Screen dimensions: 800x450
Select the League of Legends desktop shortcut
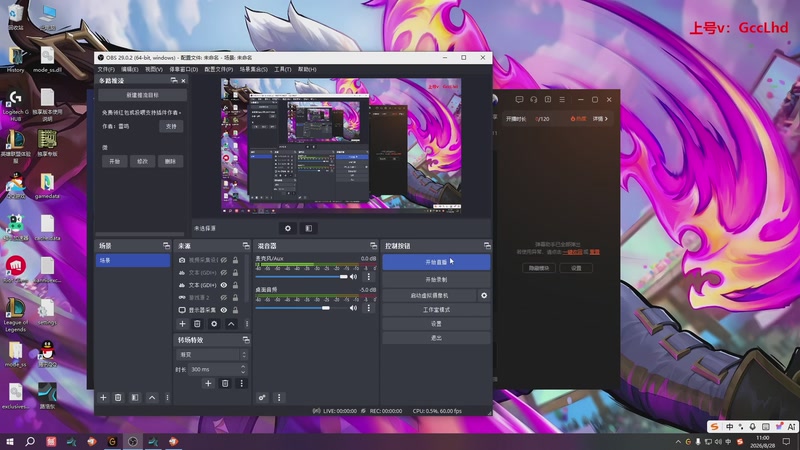15,315
